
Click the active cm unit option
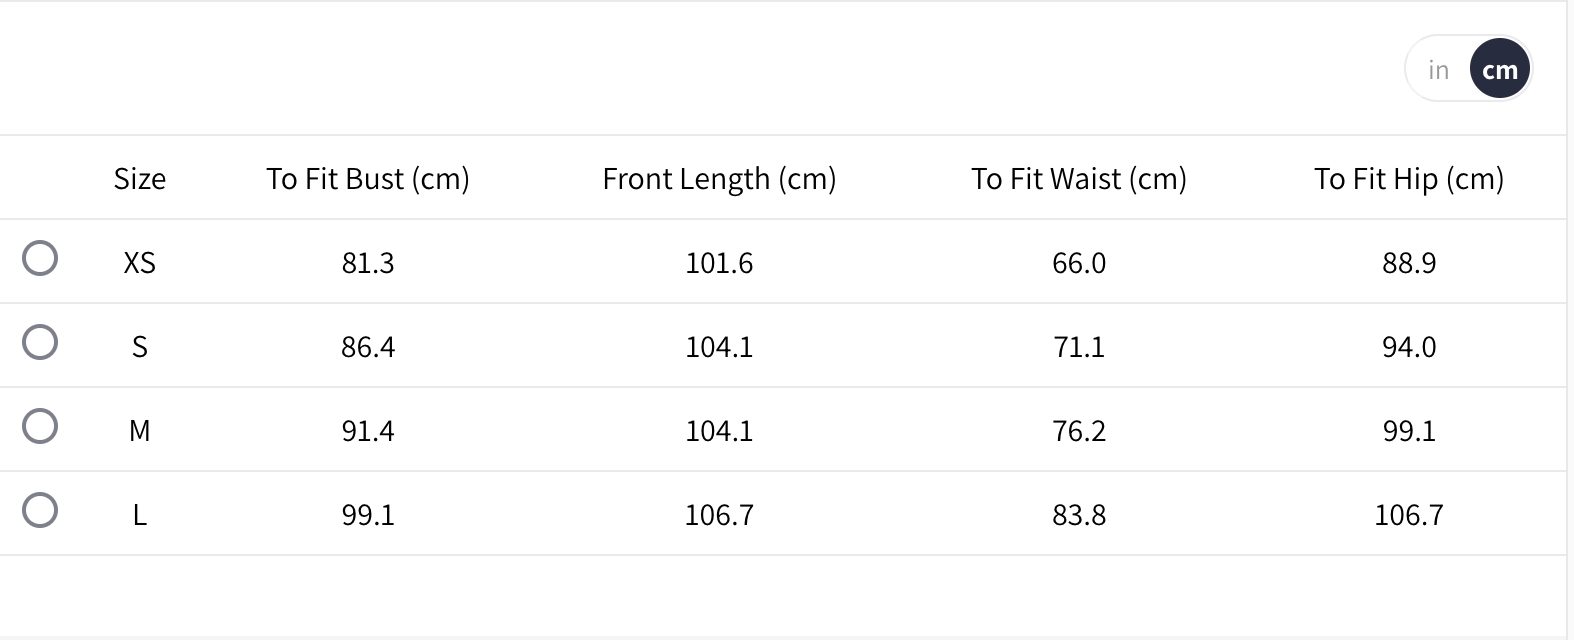tap(1499, 70)
